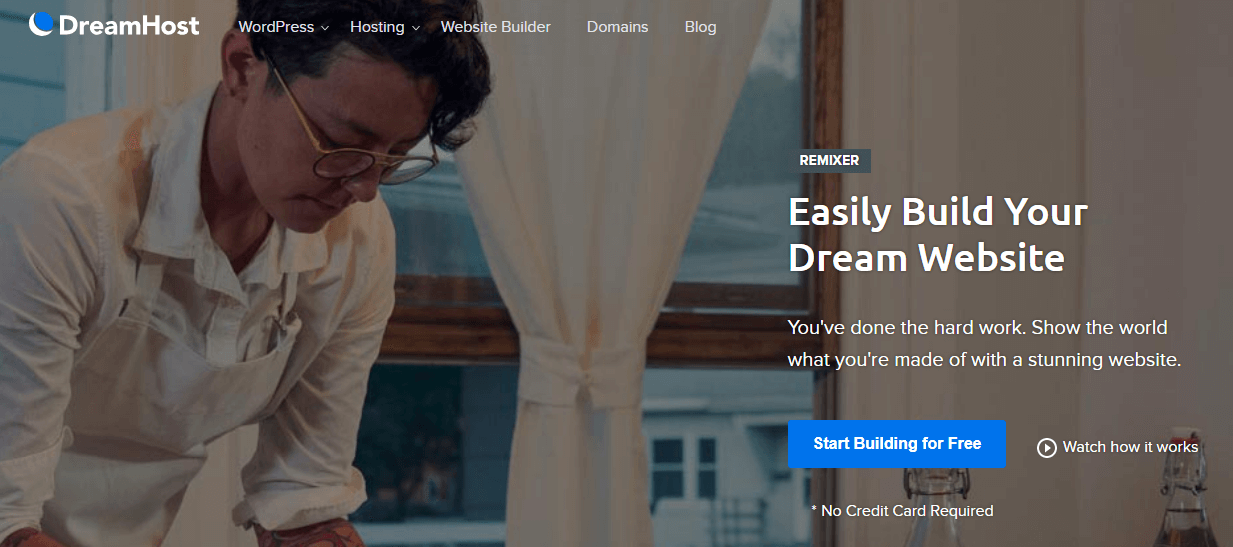Click the DreamHost crescent moon logo icon
The width and height of the screenshot is (1233, 547).
41,23
